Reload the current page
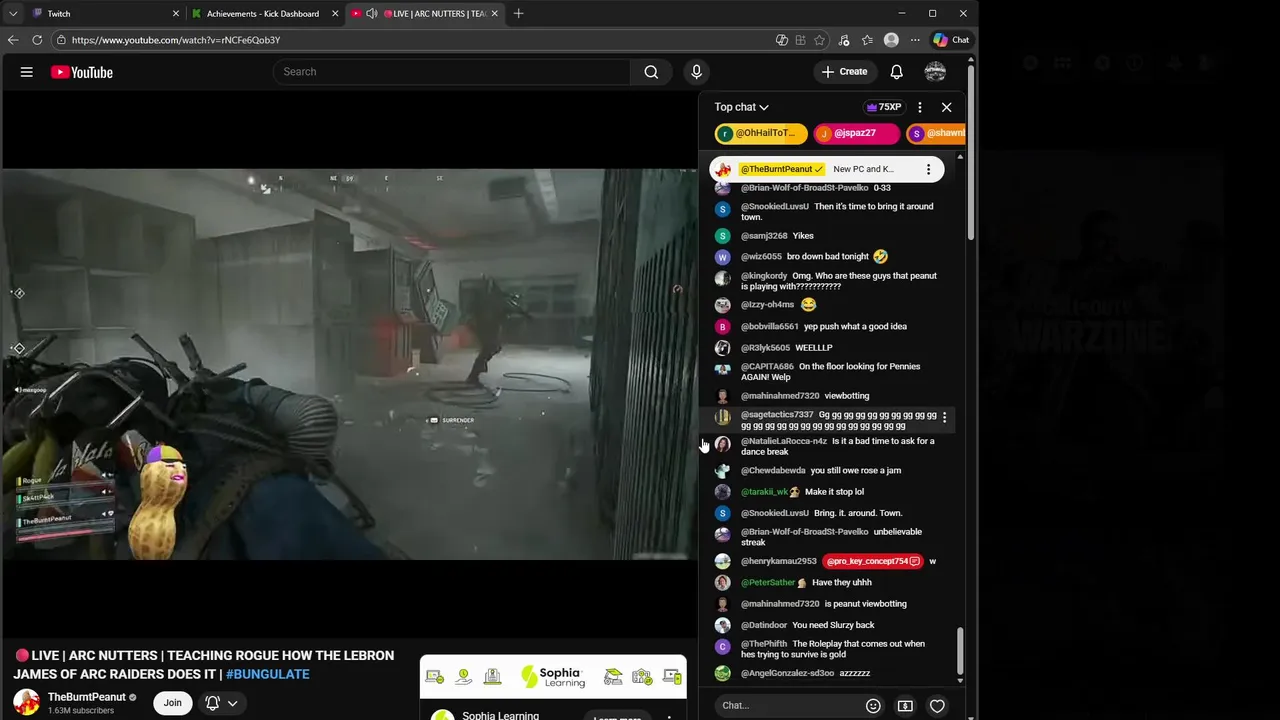Viewport: 1280px width, 720px height. point(37,40)
